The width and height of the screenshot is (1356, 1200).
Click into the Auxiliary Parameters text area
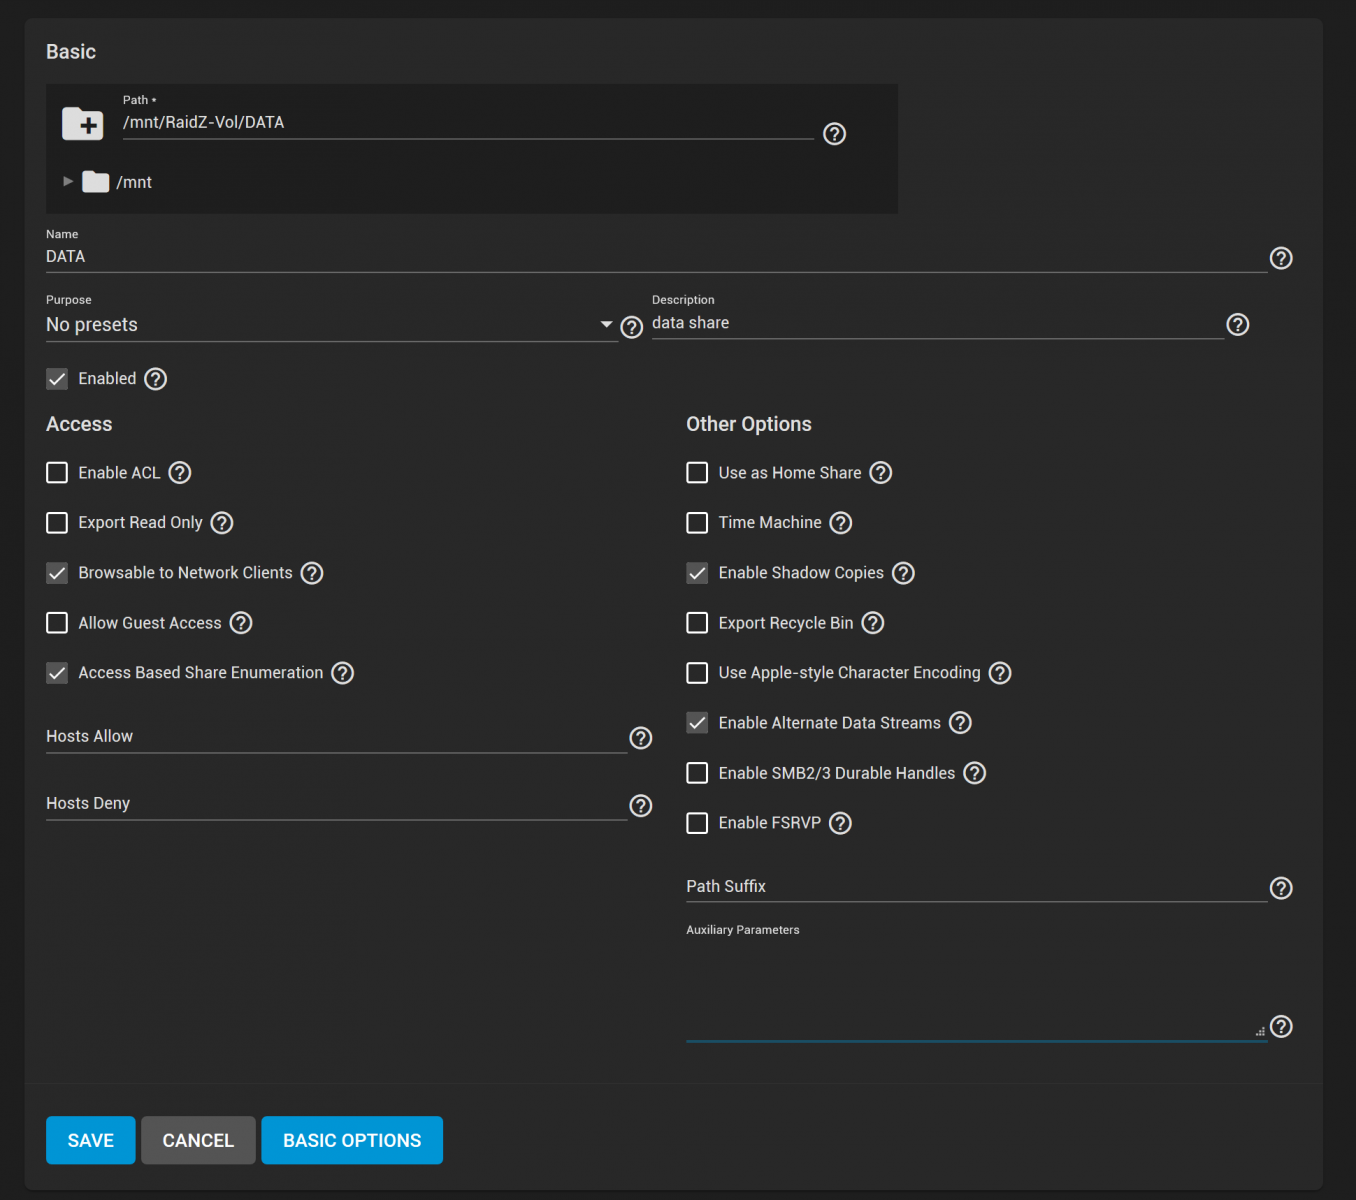coord(976,990)
